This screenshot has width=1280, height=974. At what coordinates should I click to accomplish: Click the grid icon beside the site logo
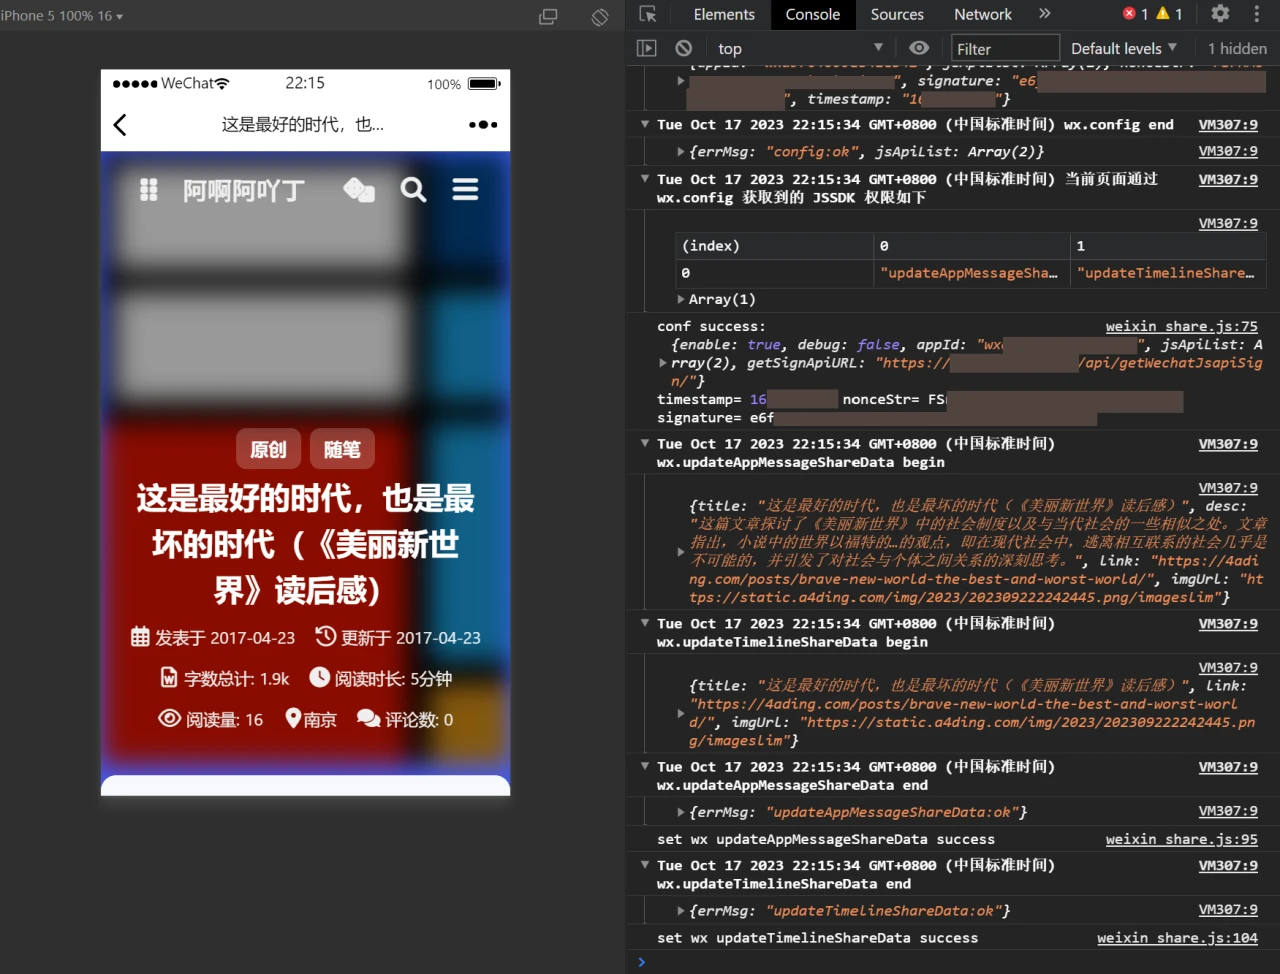point(148,188)
